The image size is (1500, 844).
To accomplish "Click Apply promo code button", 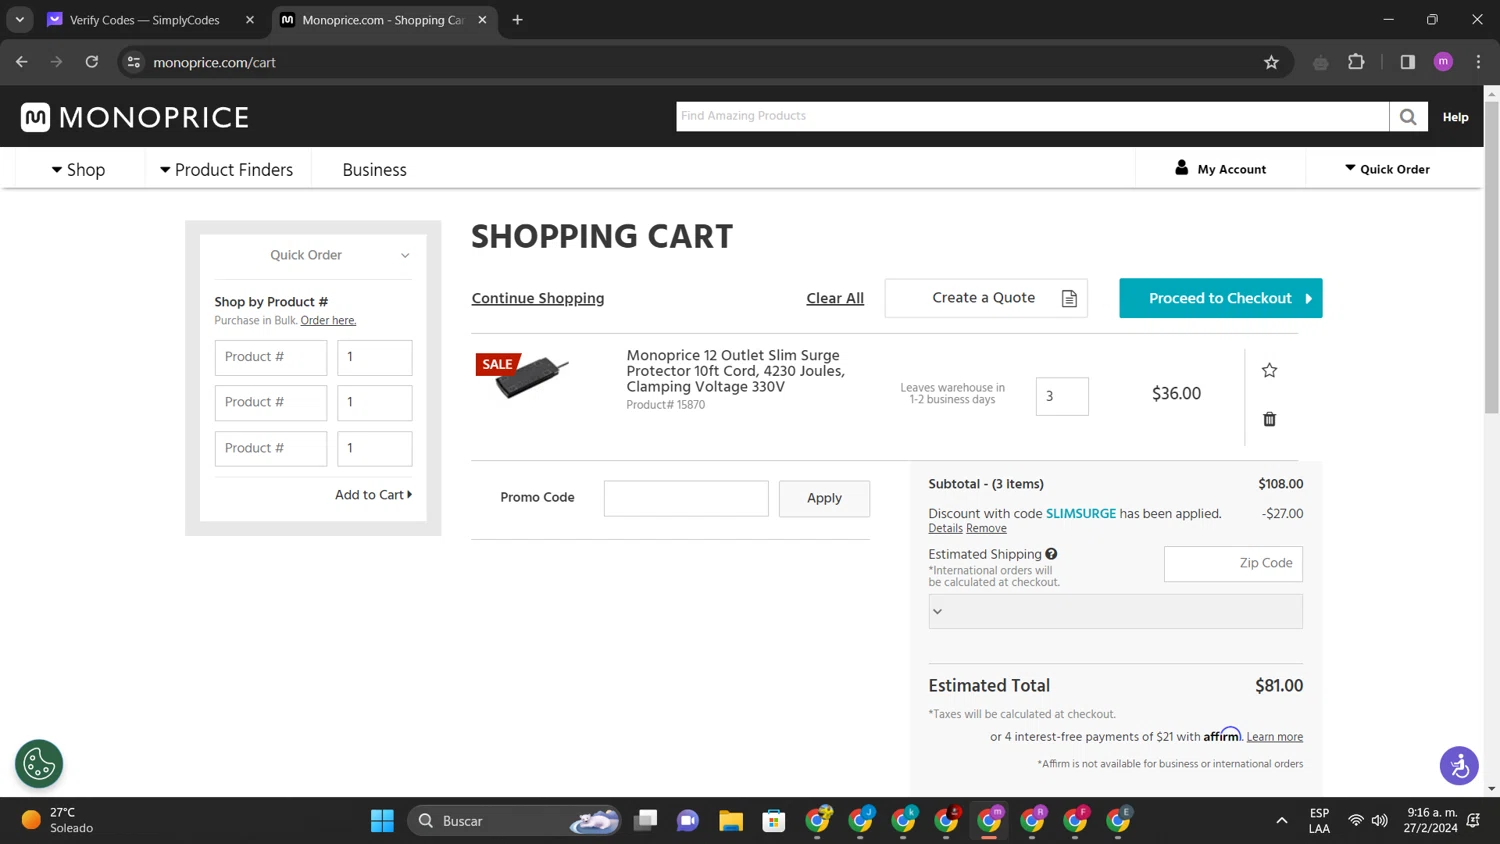I will tap(824, 498).
